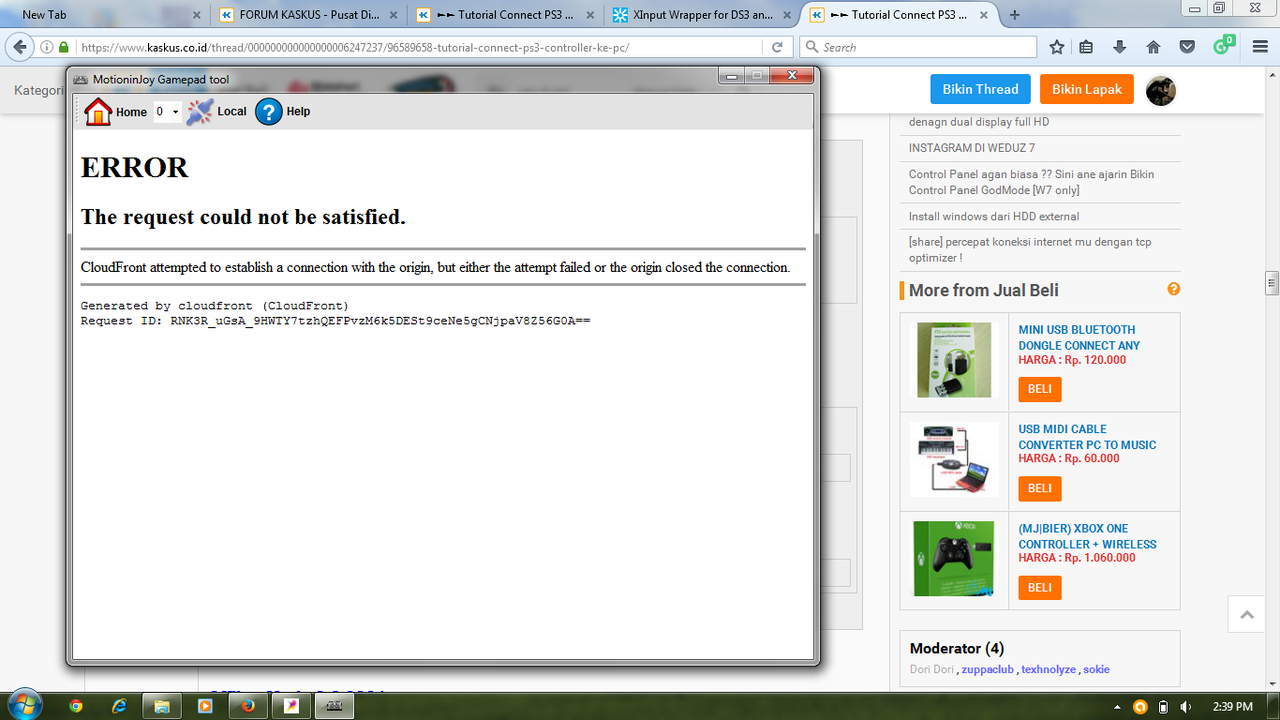Click the Bikin Thread button
The width and height of the screenshot is (1280, 720).
pos(980,89)
